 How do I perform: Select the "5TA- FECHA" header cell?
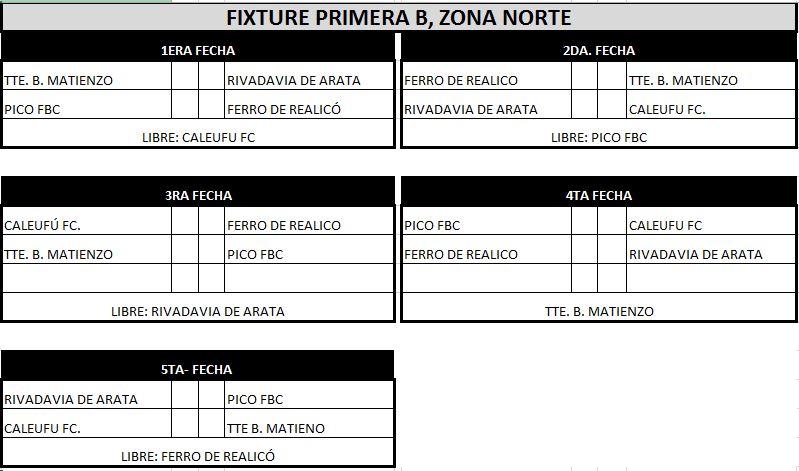click(x=197, y=369)
